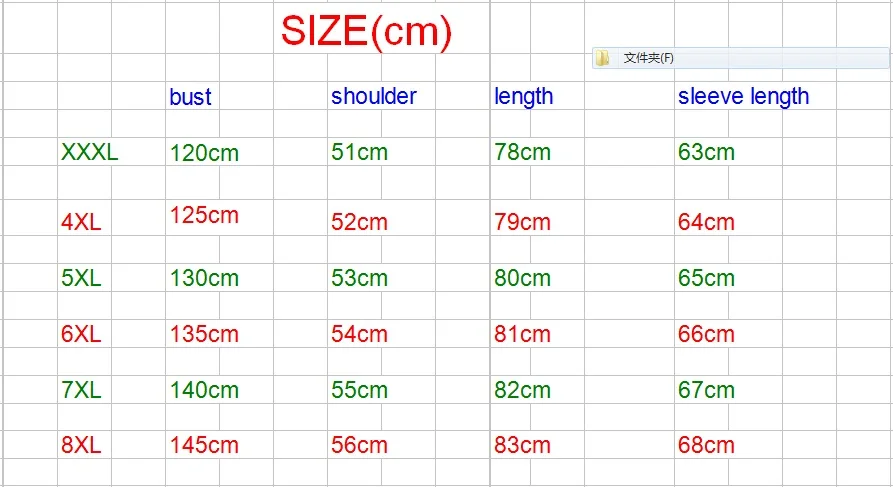This screenshot has width=893, height=487.
Task: Select the 125cm bust cell
Action: pyautogui.click(x=204, y=215)
